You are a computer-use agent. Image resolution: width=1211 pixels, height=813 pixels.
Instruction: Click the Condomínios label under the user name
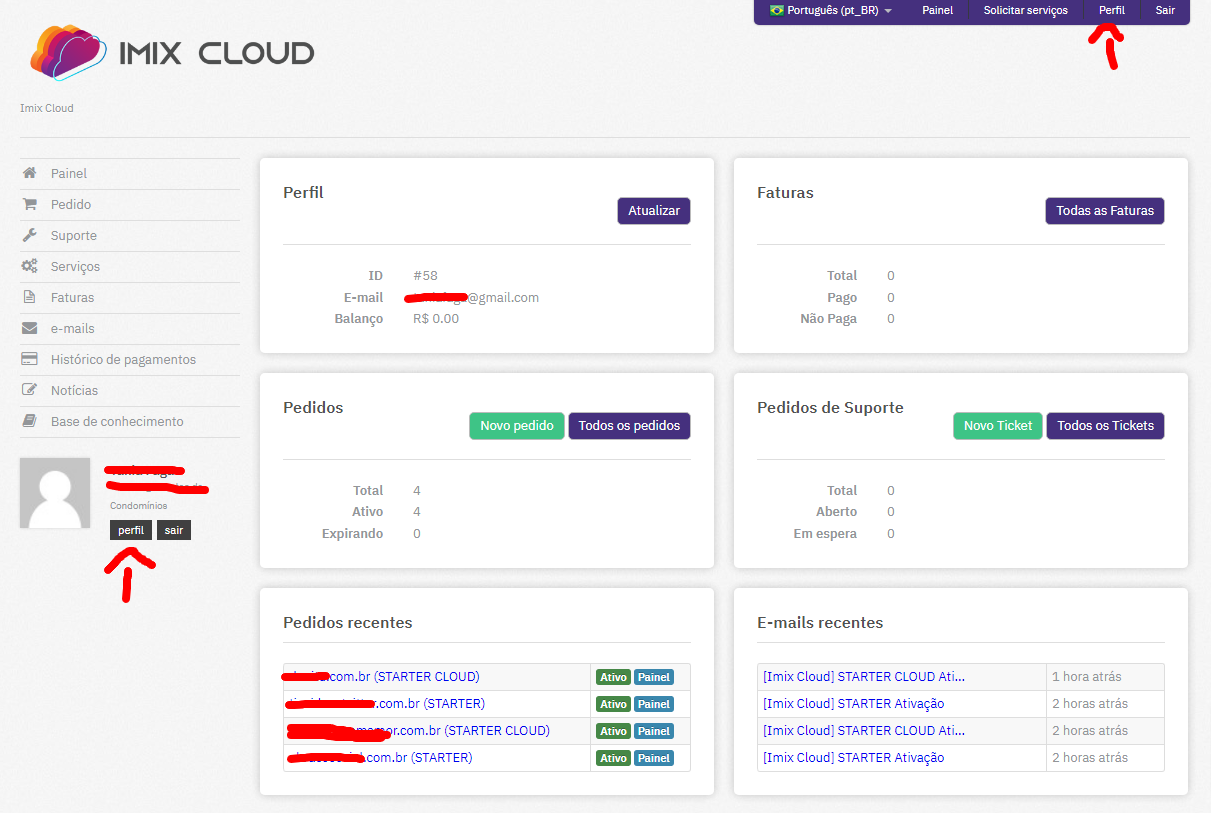[139, 506]
